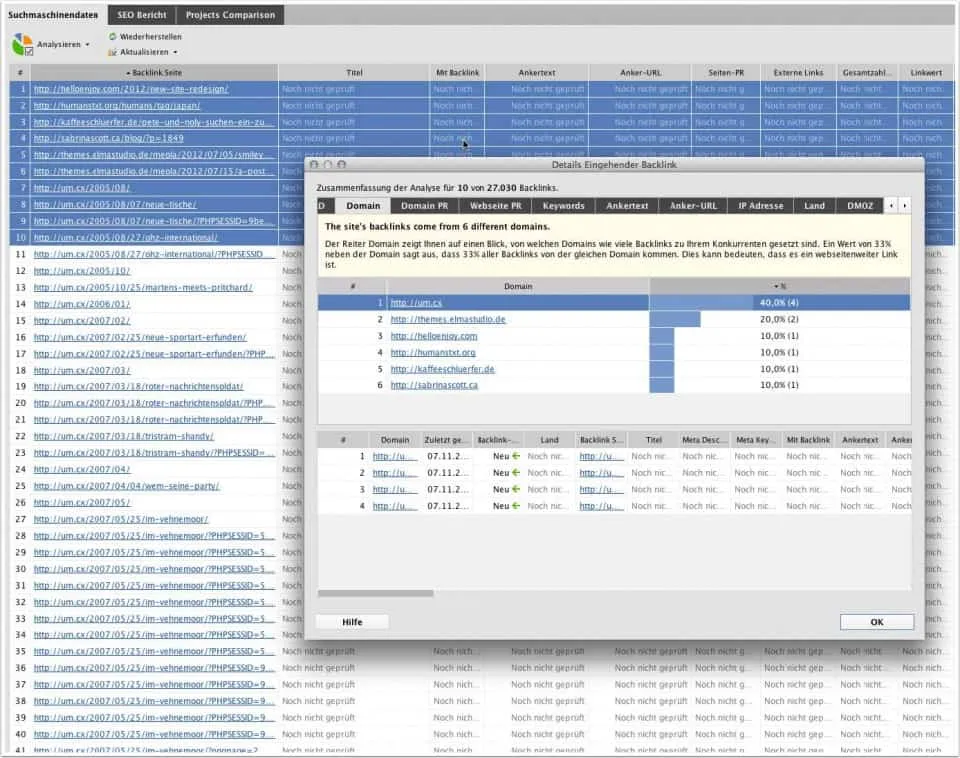This screenshot has height=758, width=960.
Task: Open the Analysieren dropdown arrow
Action: (87, 45)
